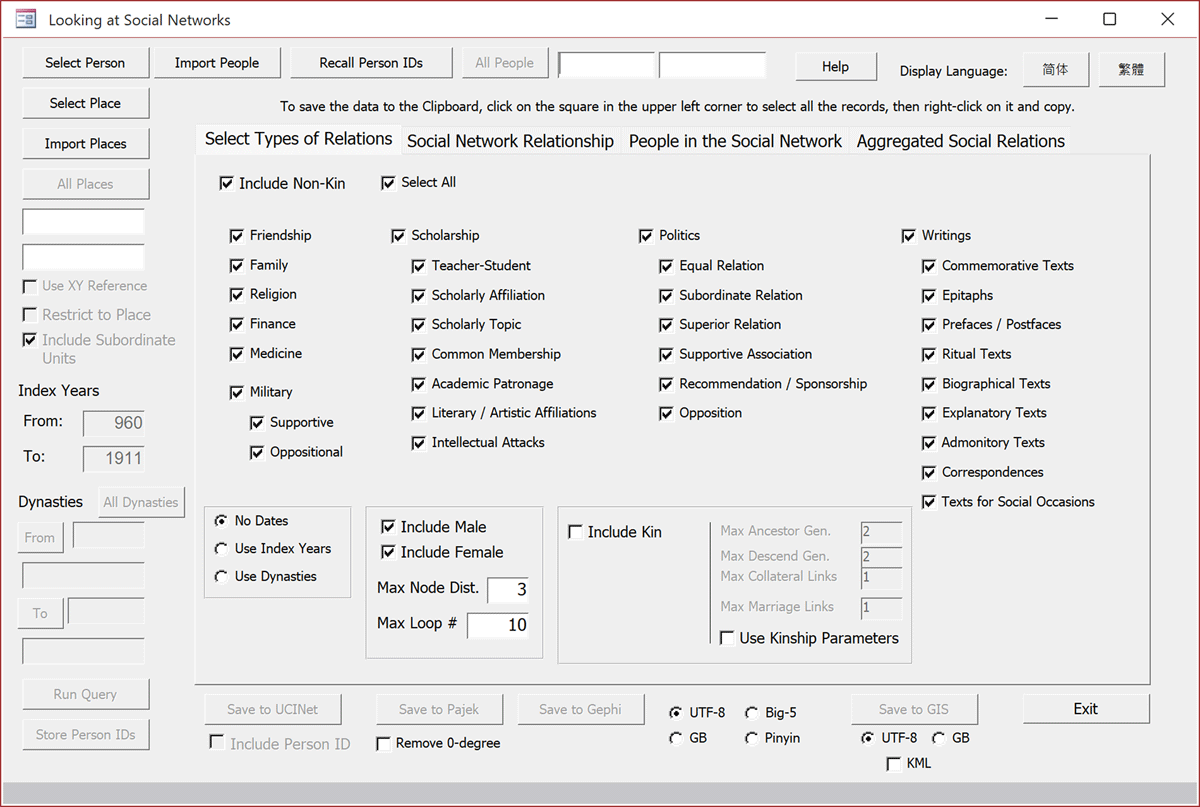Open People in the Social Network tab
1200x807 pixels.
click(735, 141)
